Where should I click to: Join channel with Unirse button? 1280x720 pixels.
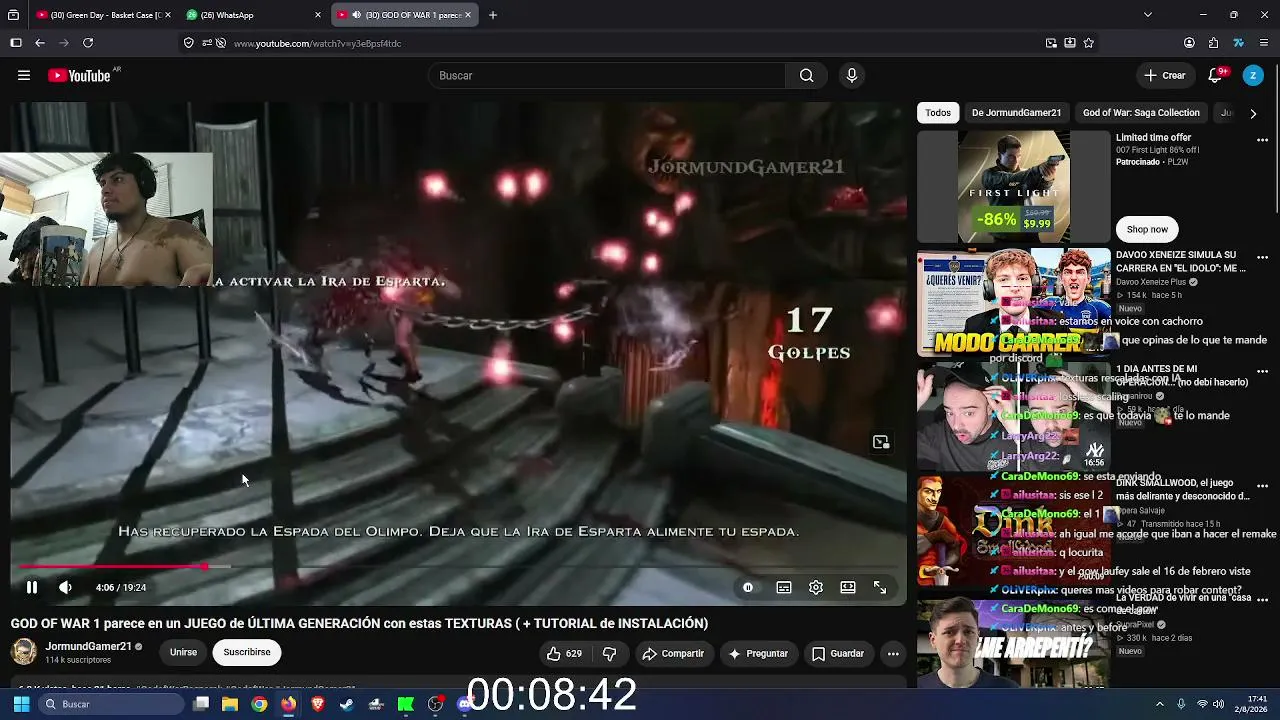point(183,652)
